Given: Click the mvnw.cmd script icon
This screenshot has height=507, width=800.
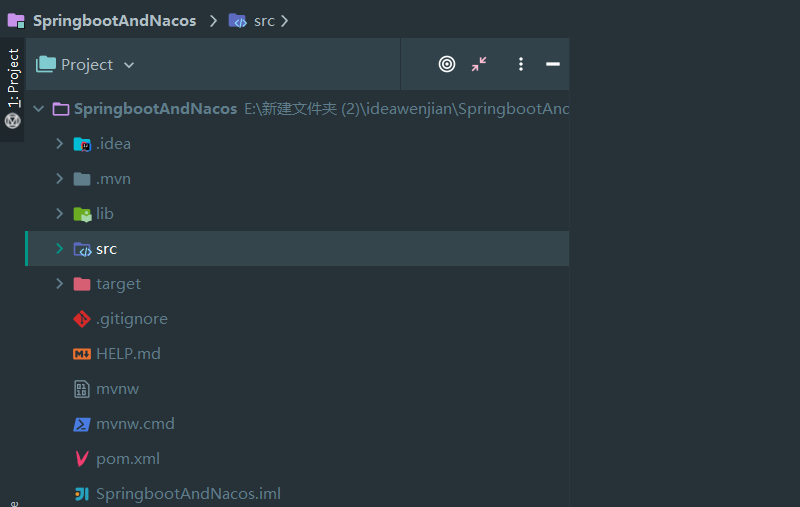Looking at the screenshot, I should pyautogui.click(x=82, y=424).
